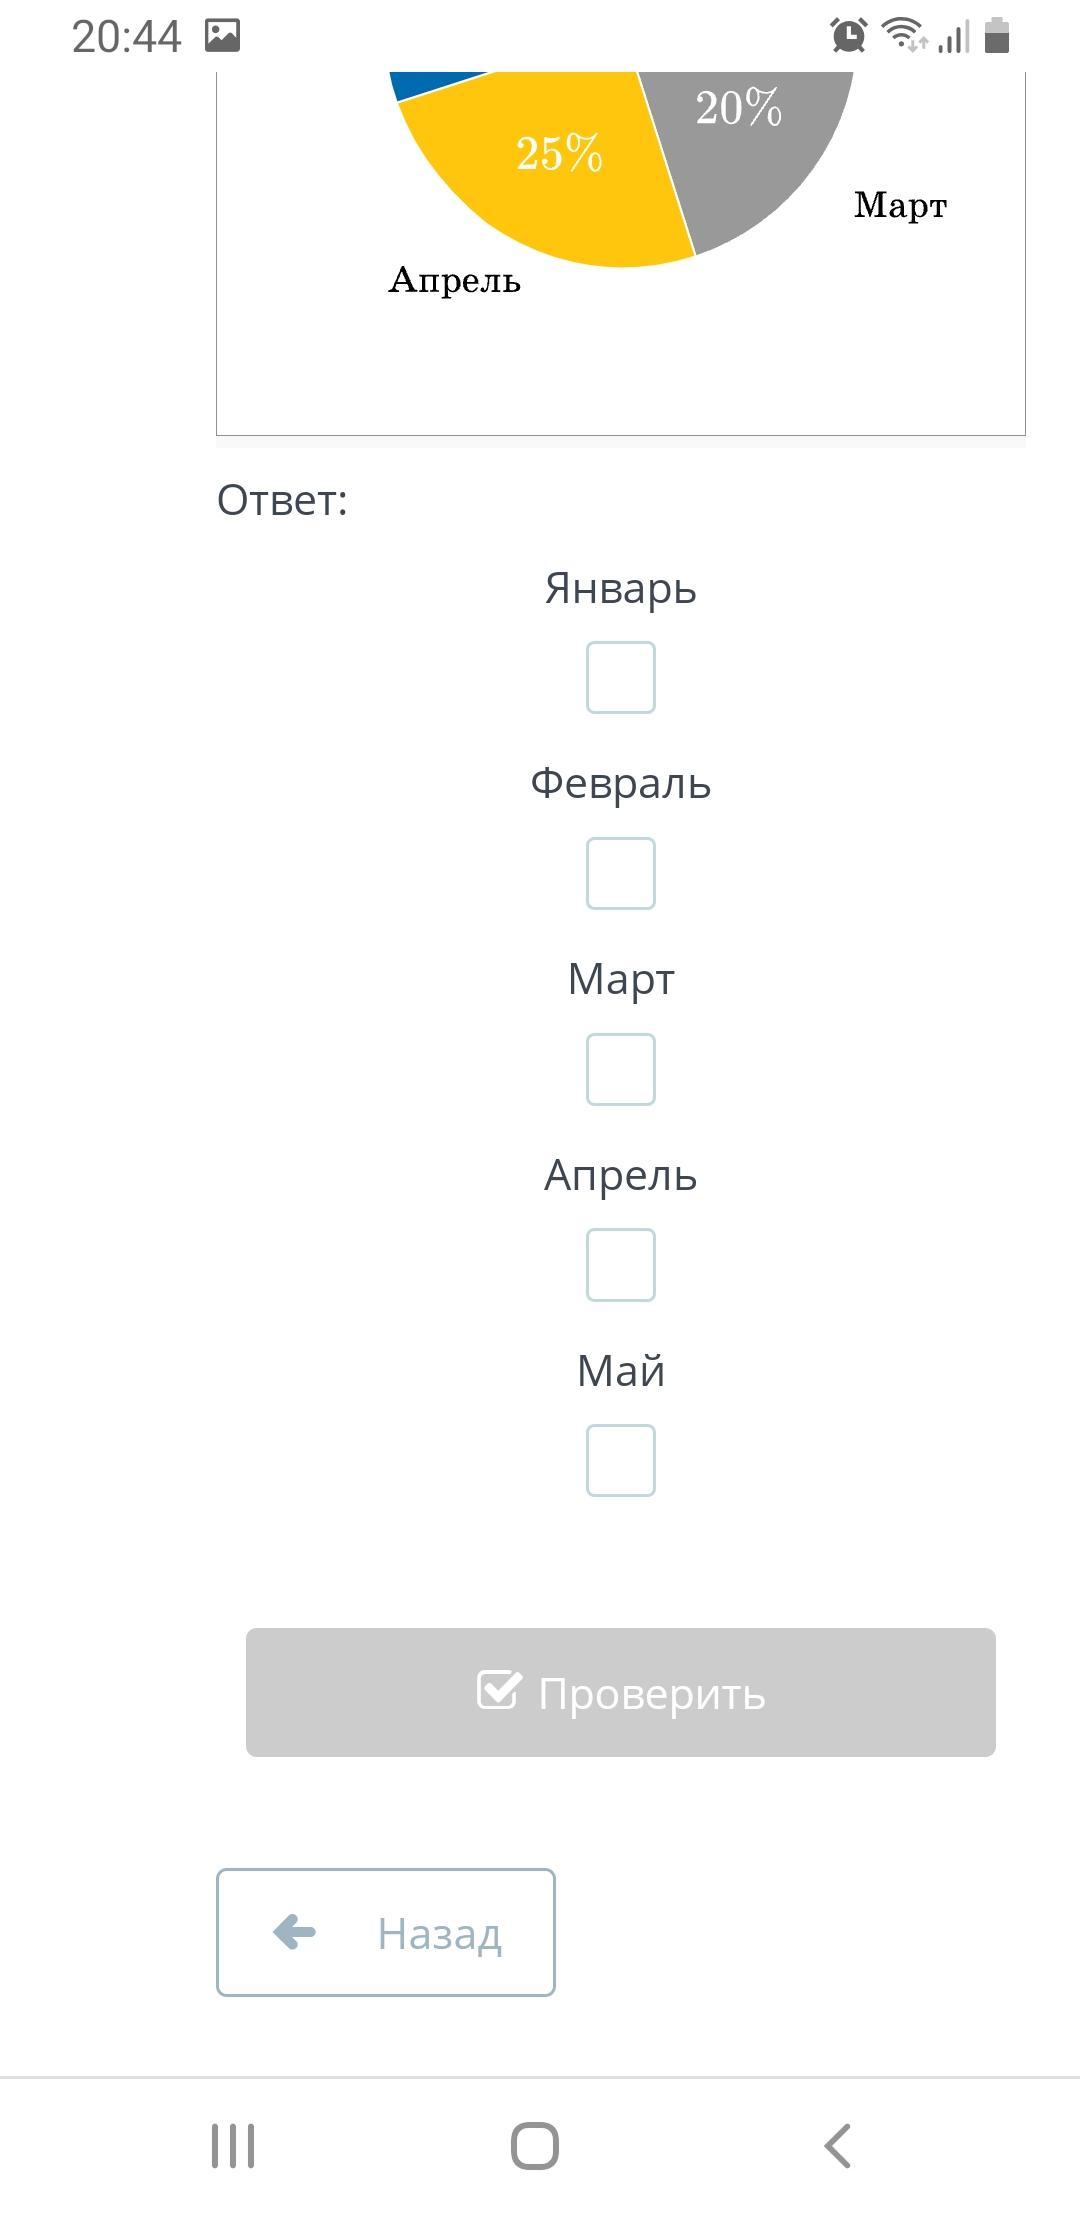Tap the Android back navigation arrow
This screenshot has height=2220, width=1080.
point(837,2146)
